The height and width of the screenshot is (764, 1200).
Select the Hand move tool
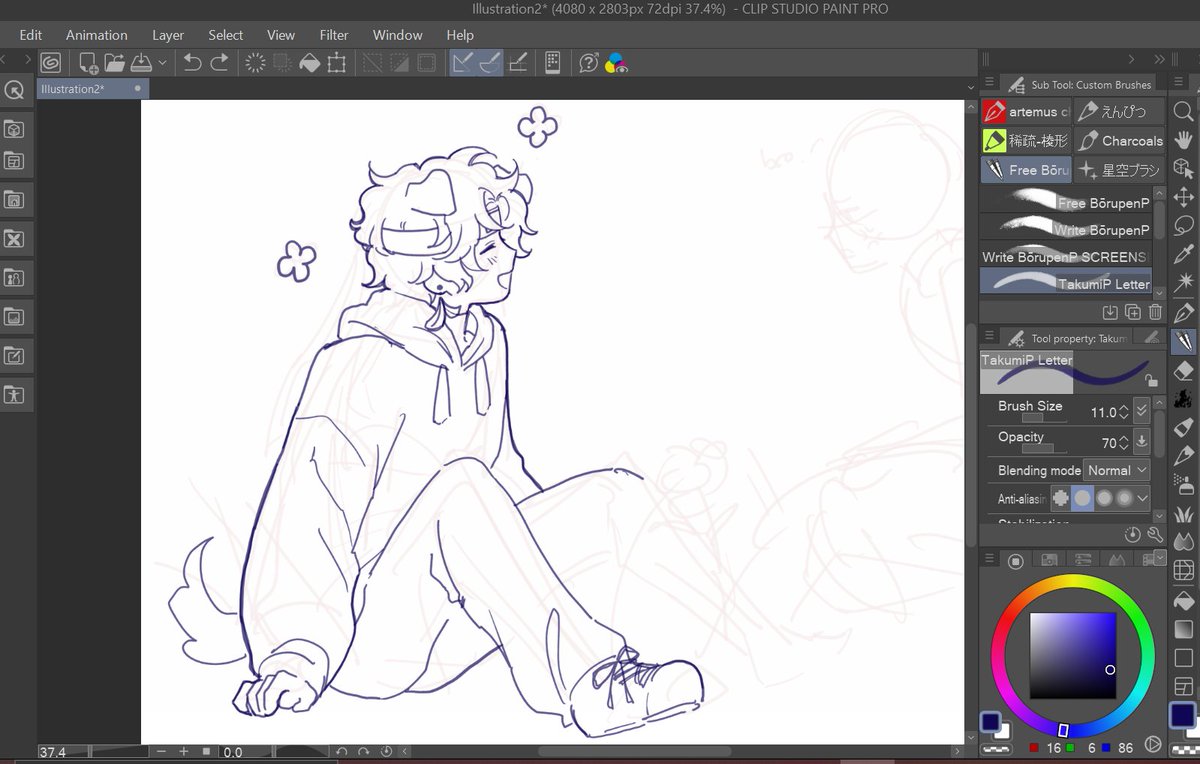[x=1183, y=141]
